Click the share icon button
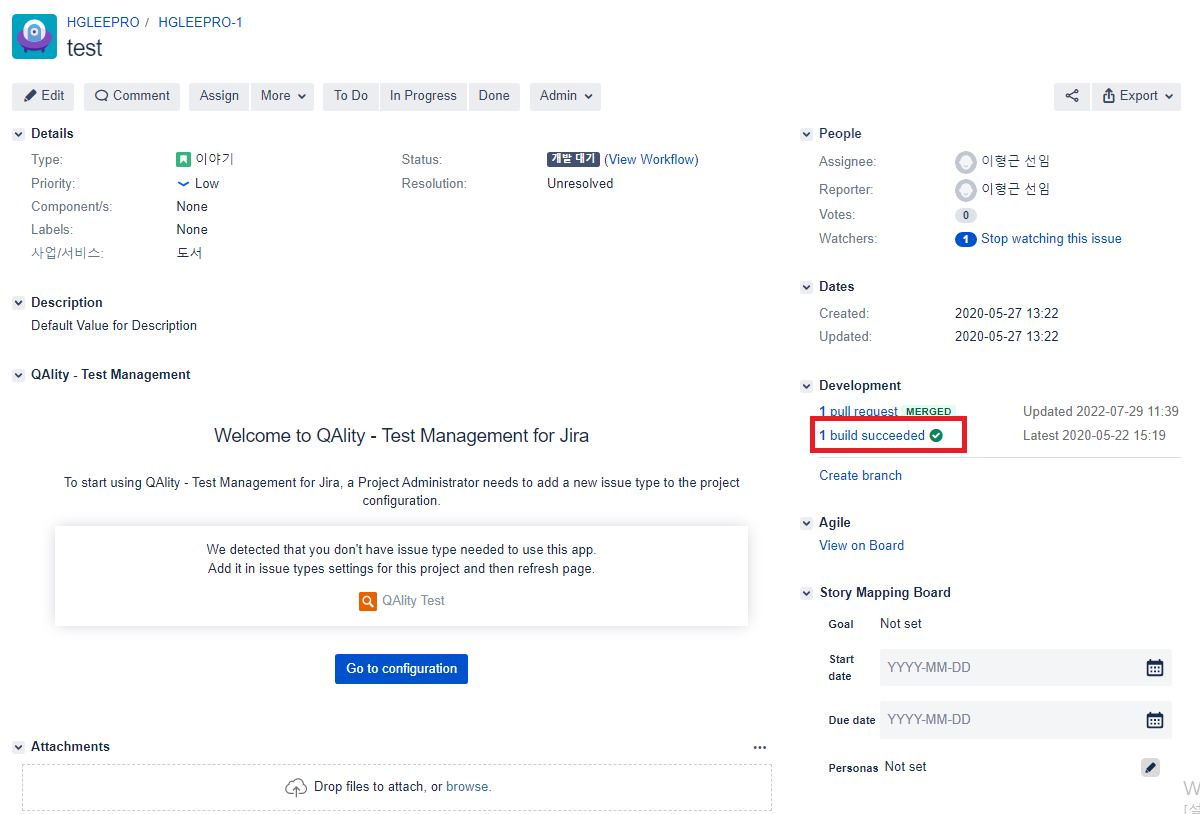 tap(1072, 96)
